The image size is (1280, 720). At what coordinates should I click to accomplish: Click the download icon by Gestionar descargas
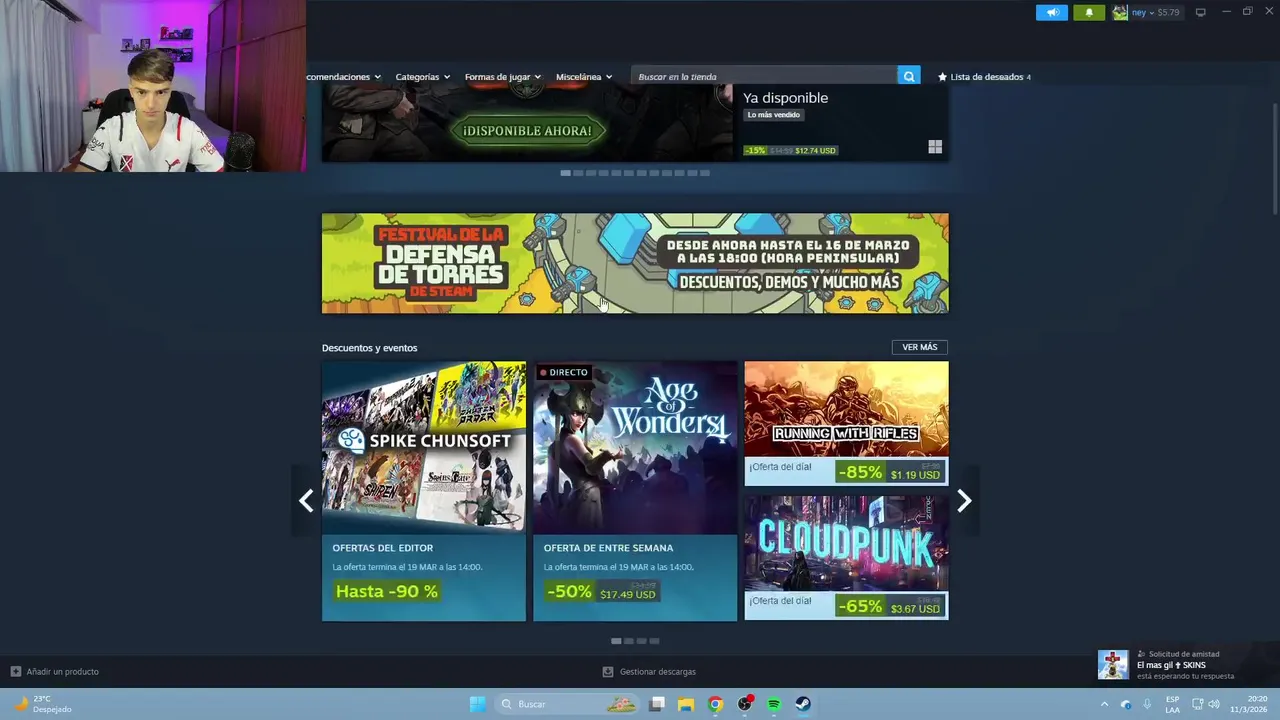pos(608,671)
